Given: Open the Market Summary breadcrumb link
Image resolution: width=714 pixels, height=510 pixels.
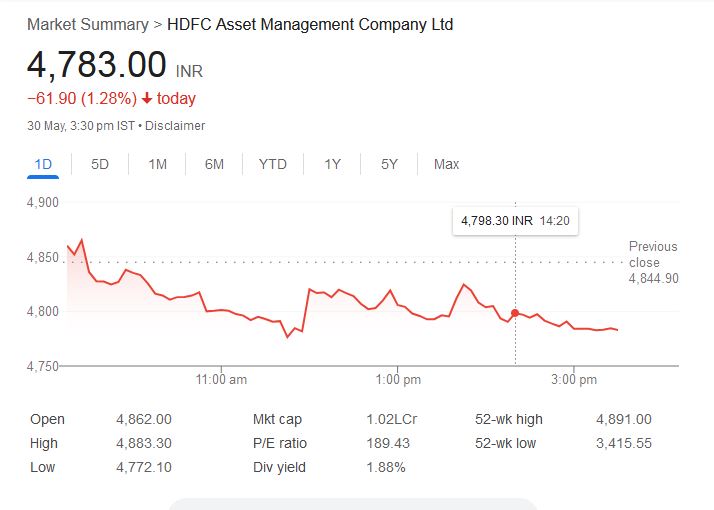Looking at the screenshot, I should (x=87, y=24).
